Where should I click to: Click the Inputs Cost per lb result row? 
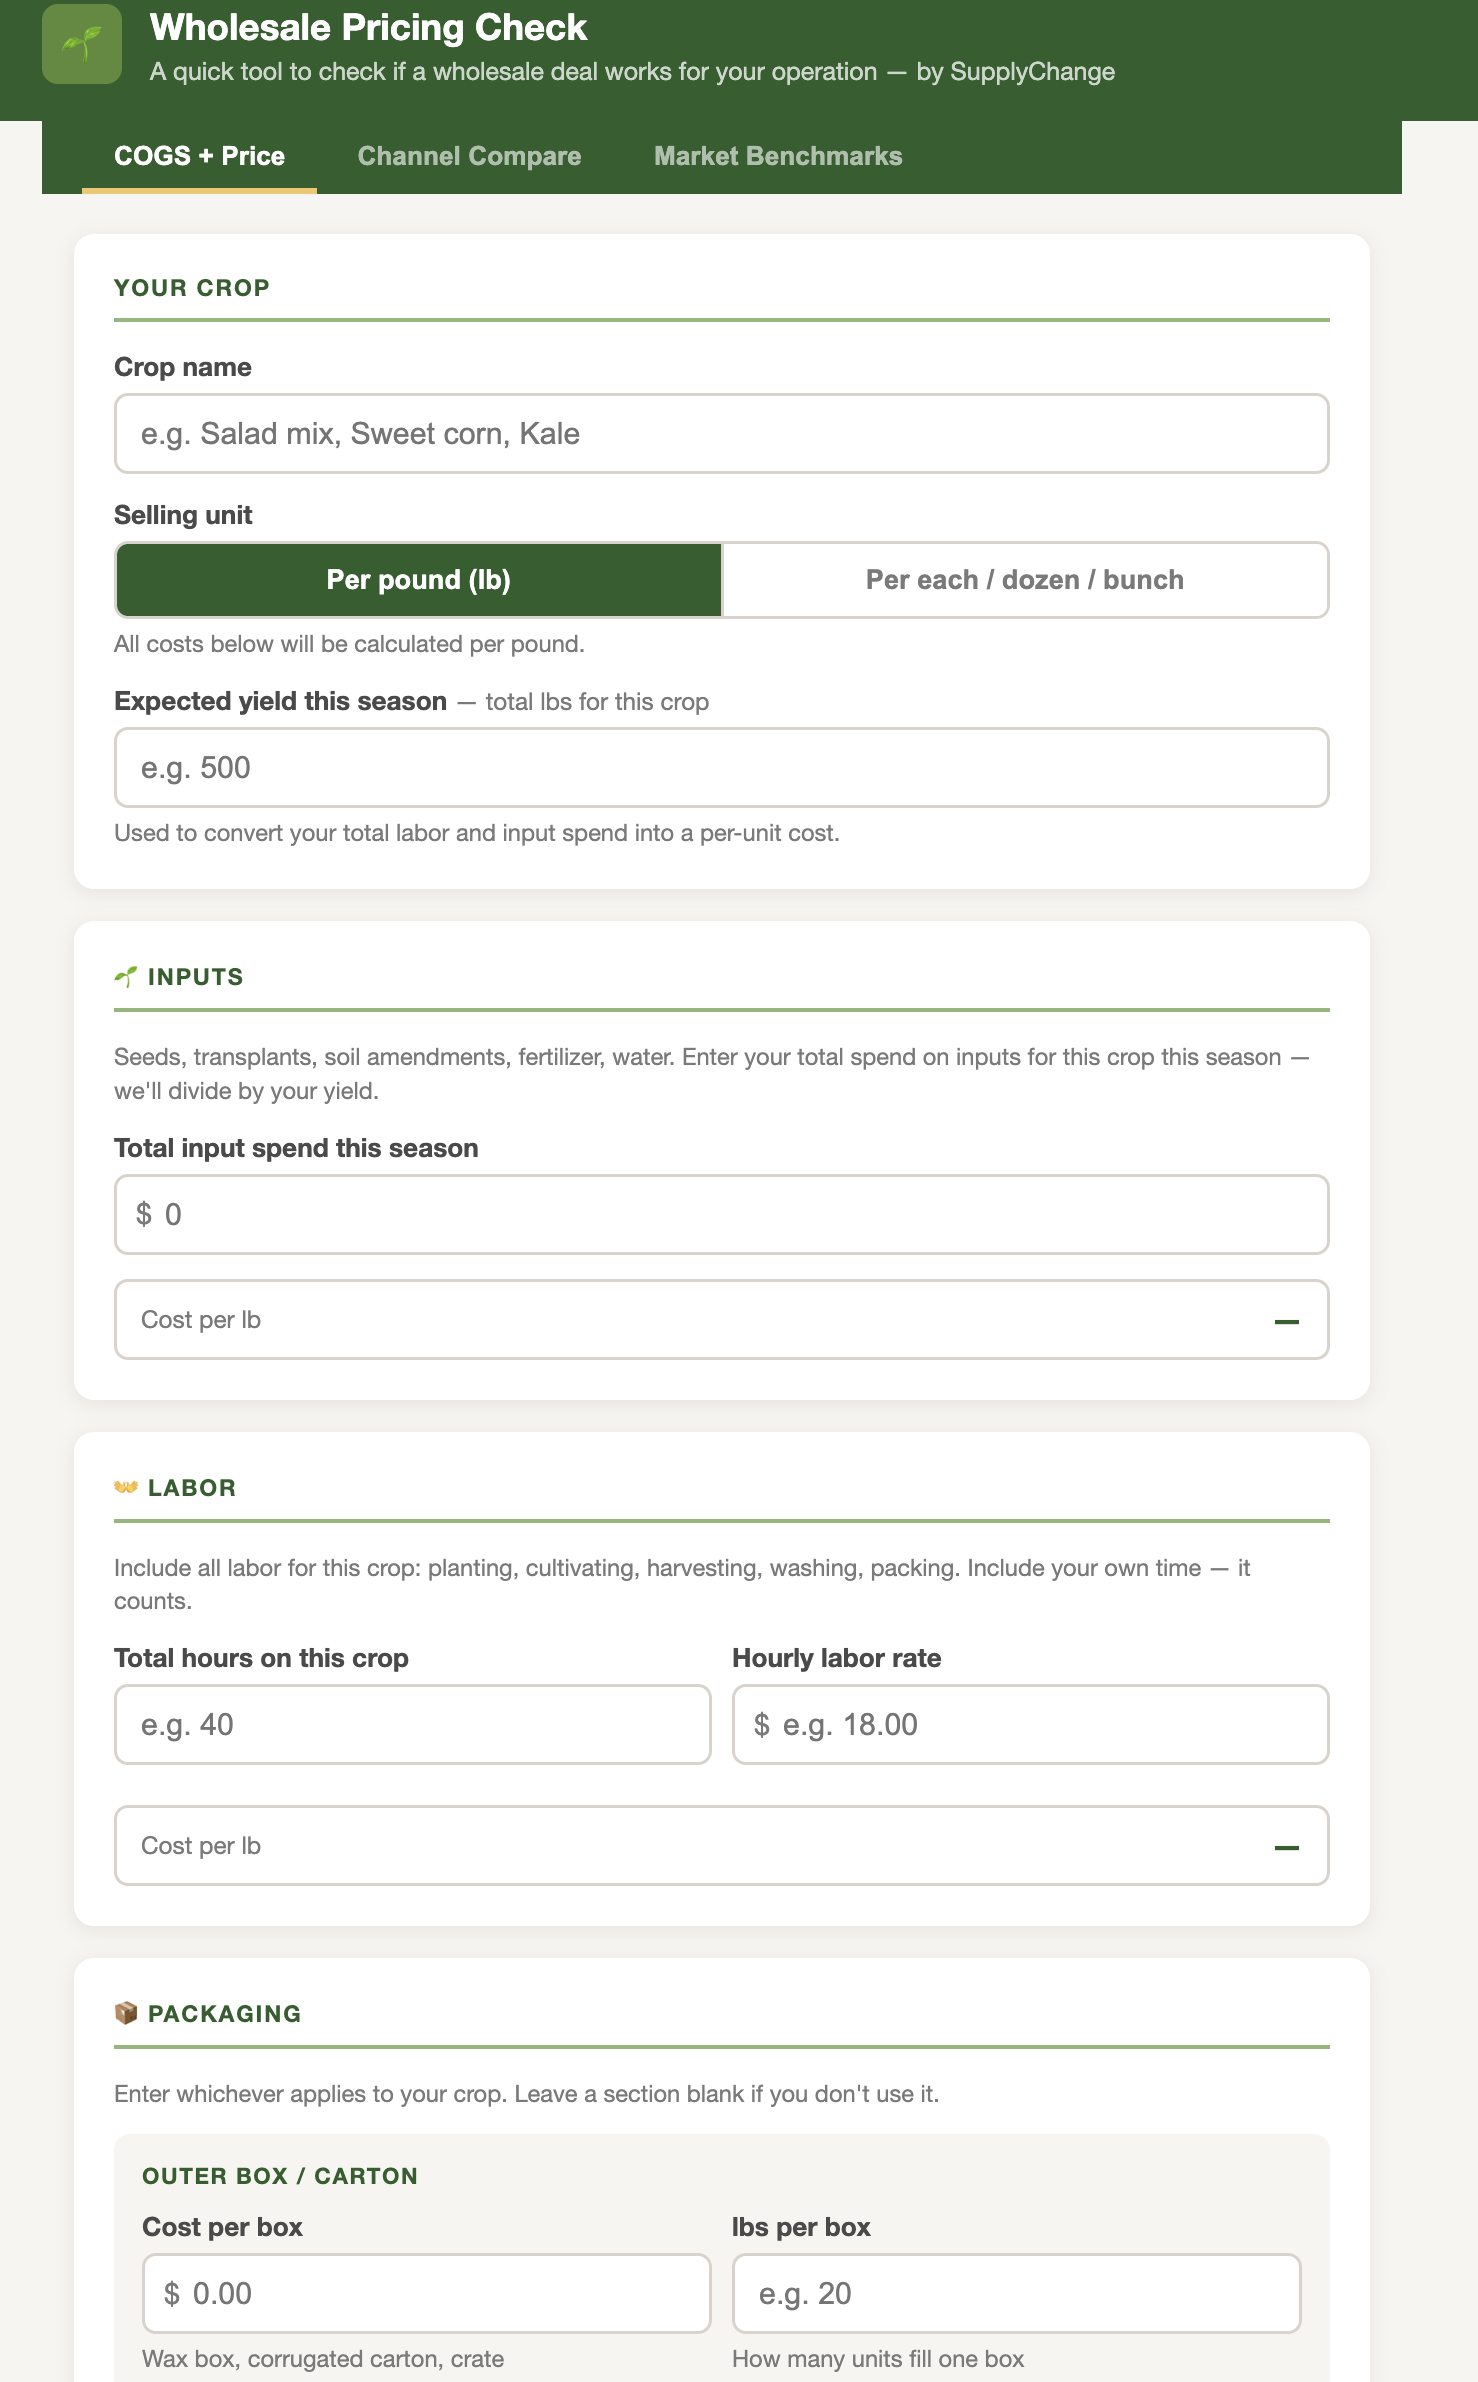(x=721, y=1319)
